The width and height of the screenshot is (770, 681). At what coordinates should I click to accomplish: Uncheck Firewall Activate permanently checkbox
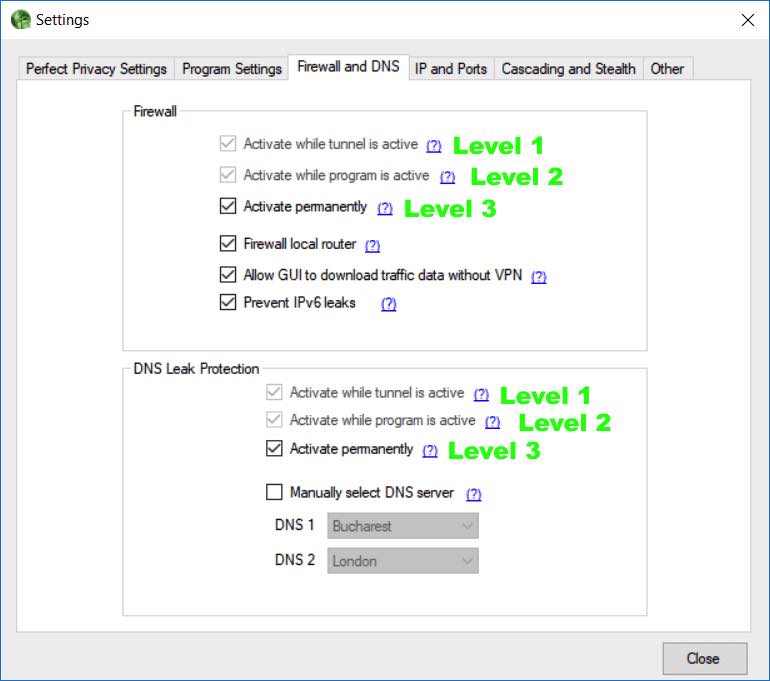tap(228, 206)
